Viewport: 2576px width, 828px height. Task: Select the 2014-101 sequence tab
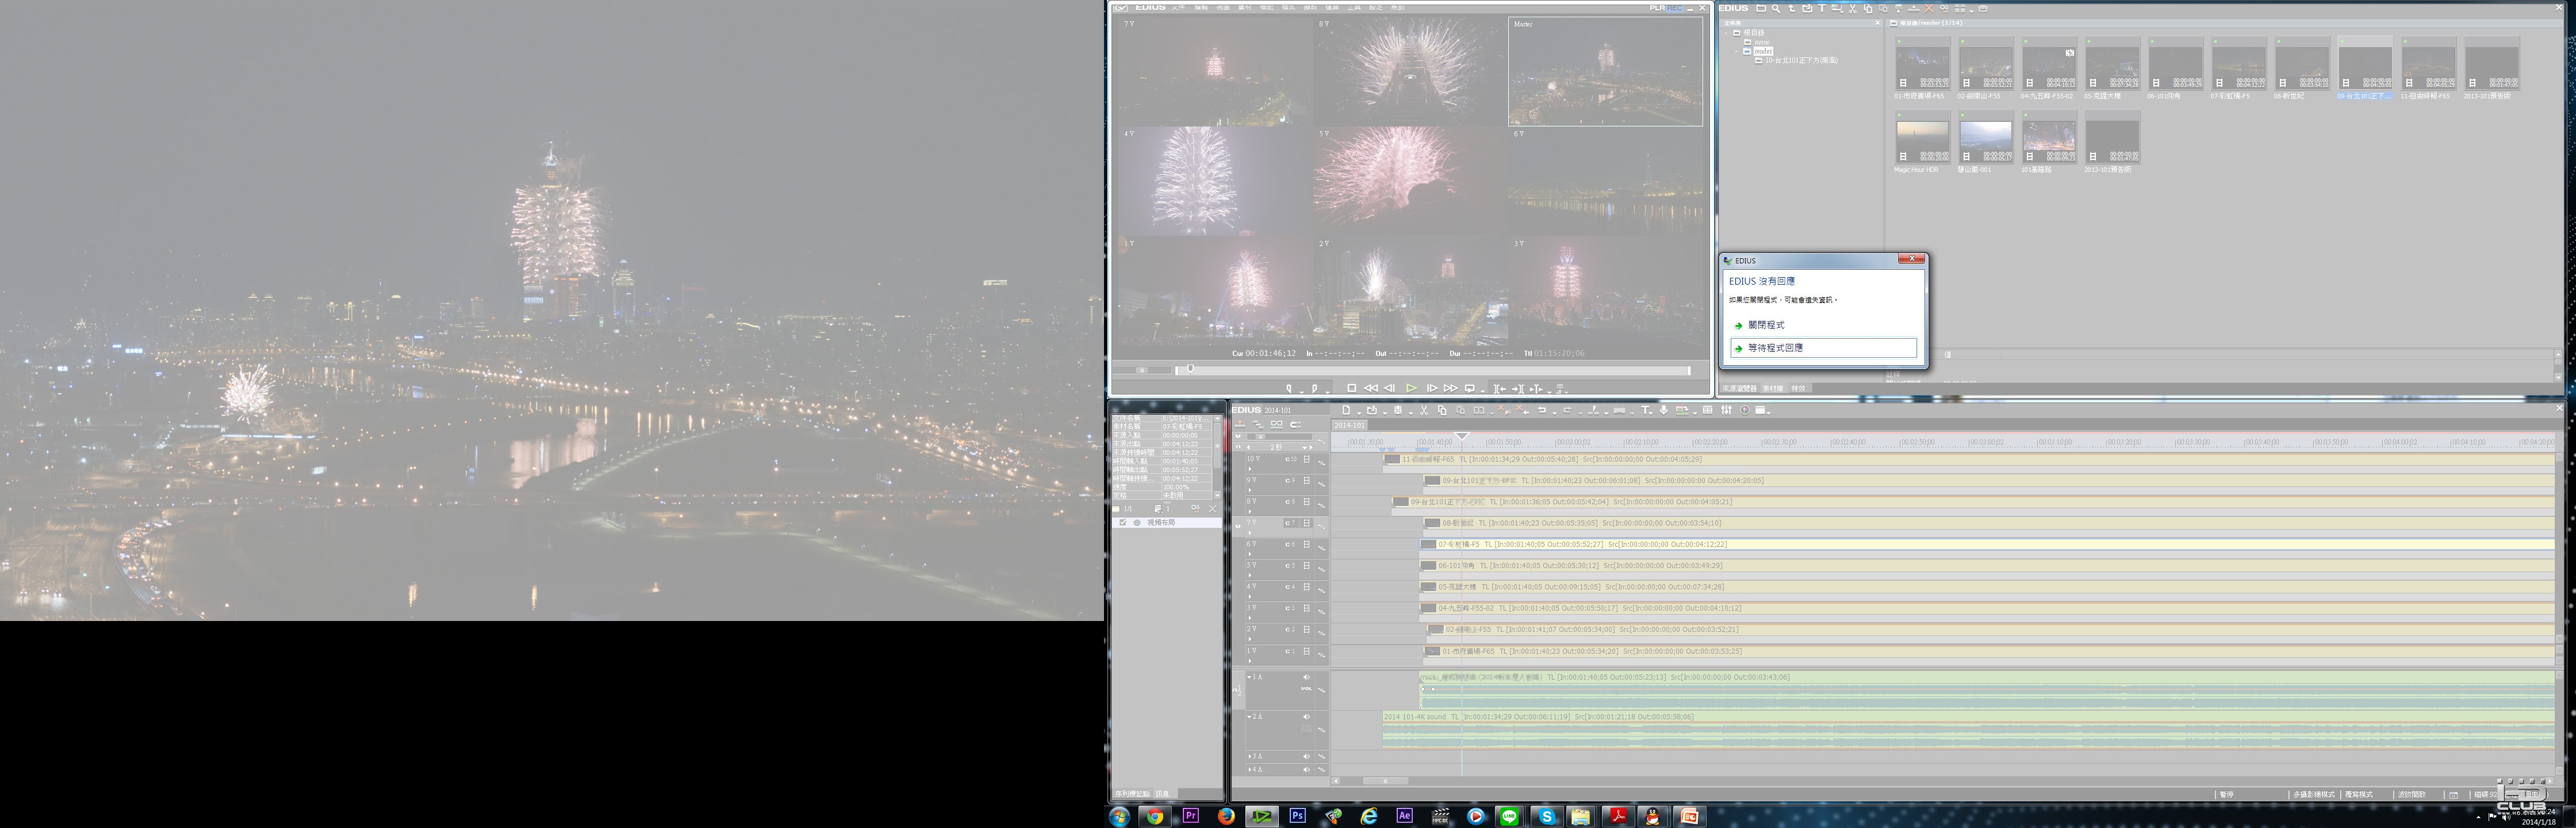point(1349,425)
